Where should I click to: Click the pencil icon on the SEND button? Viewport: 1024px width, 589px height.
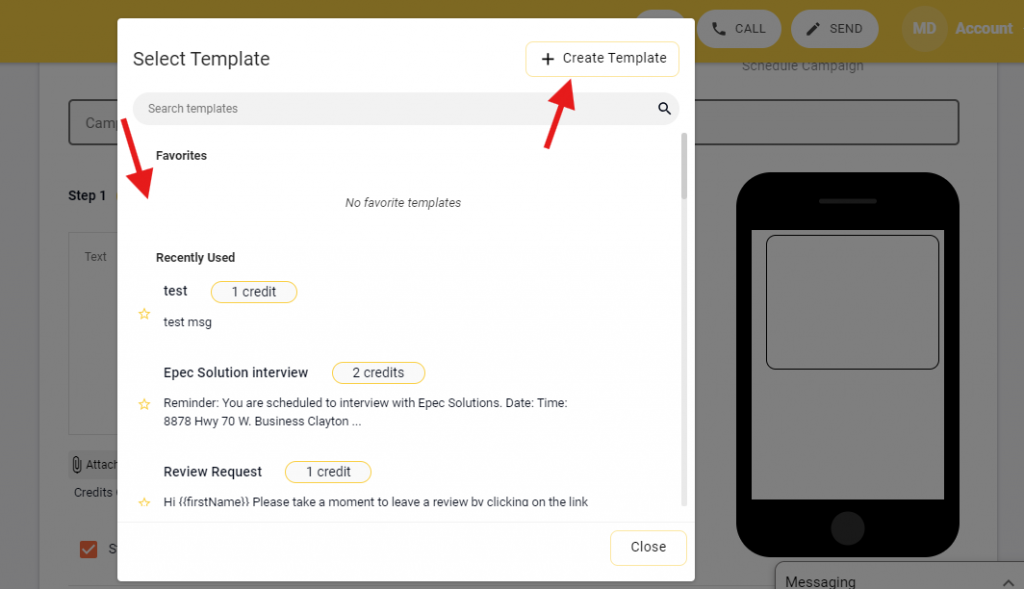click(x=810, y=28)
